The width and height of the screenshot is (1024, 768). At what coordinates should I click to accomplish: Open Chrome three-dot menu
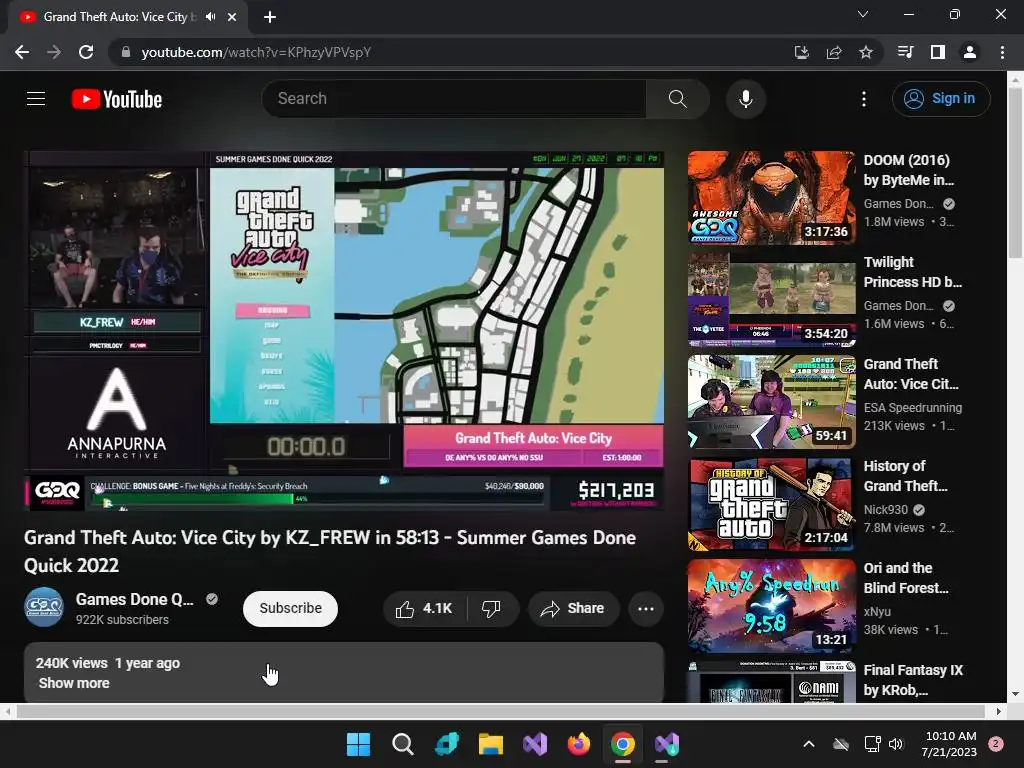(1002, 52)
